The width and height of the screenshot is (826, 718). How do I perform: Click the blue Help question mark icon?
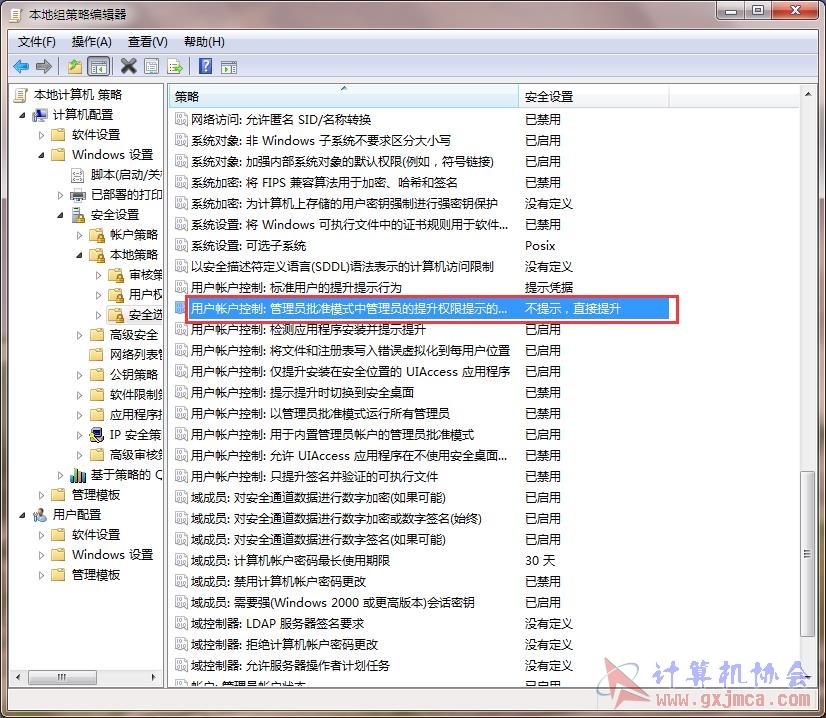tap(205, 67)
